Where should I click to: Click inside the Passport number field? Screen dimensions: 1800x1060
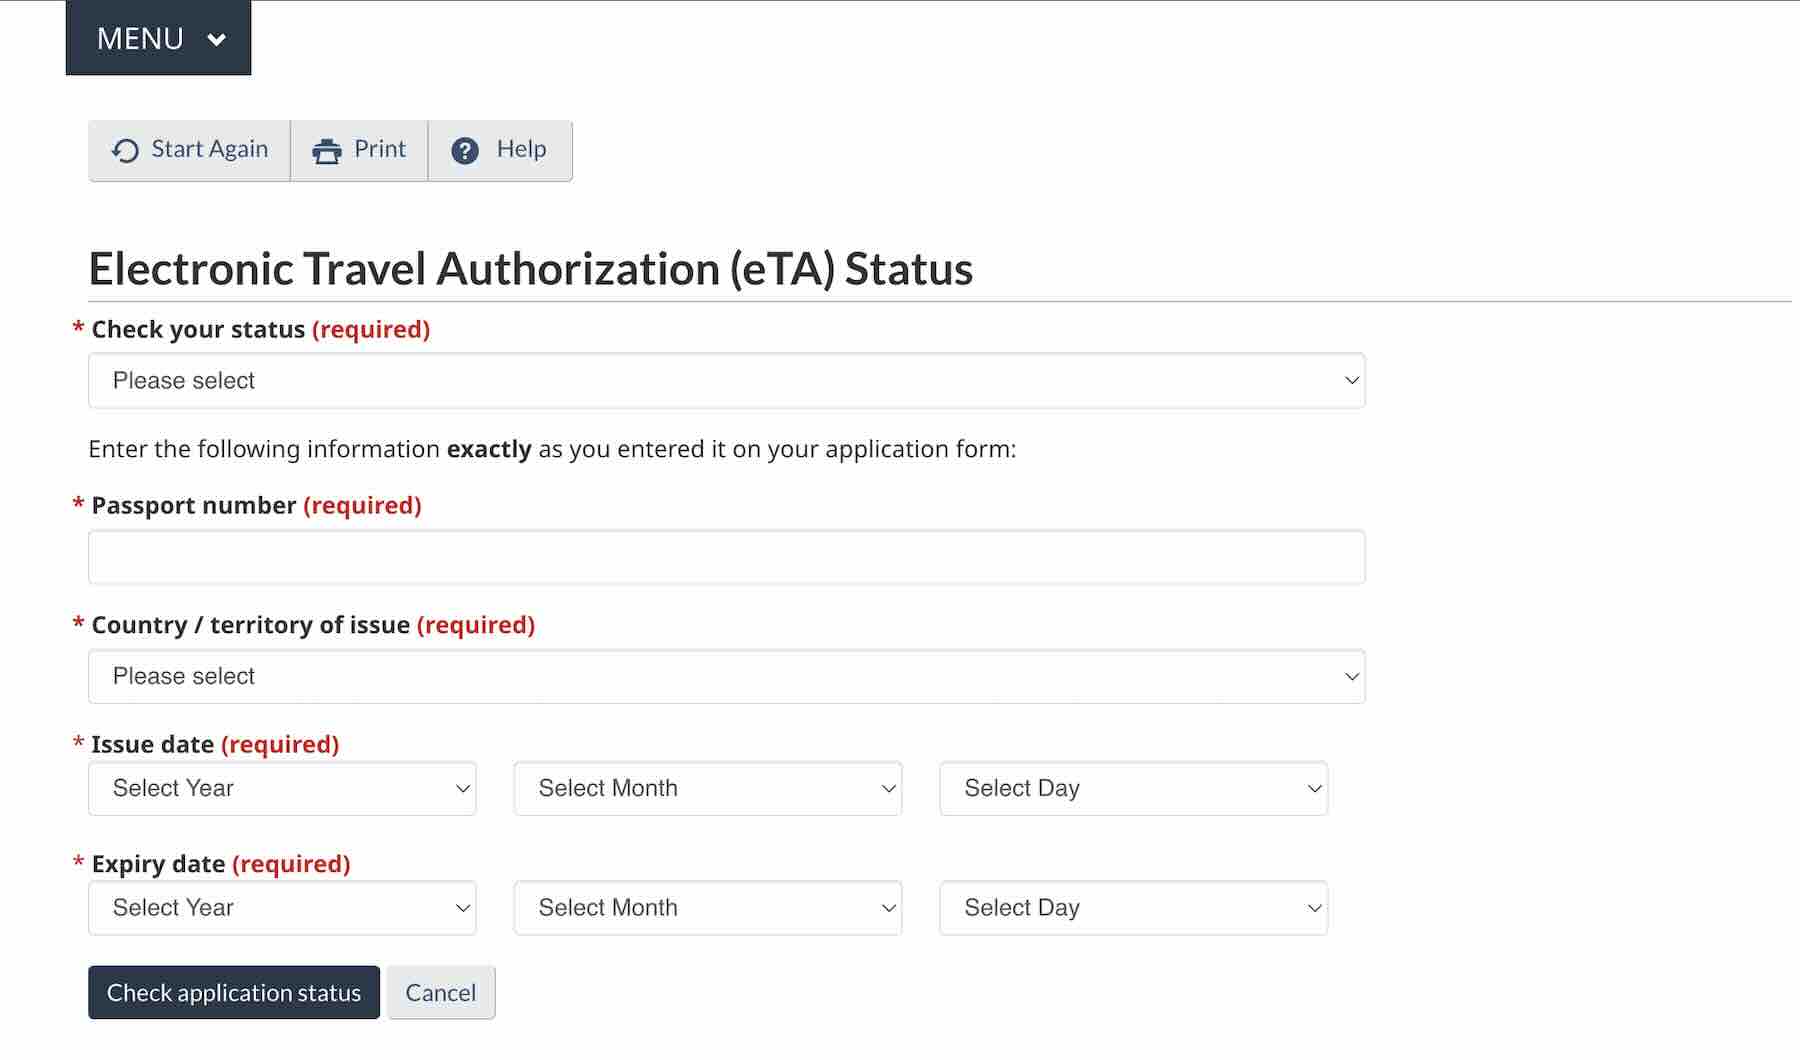click(726, 557)
